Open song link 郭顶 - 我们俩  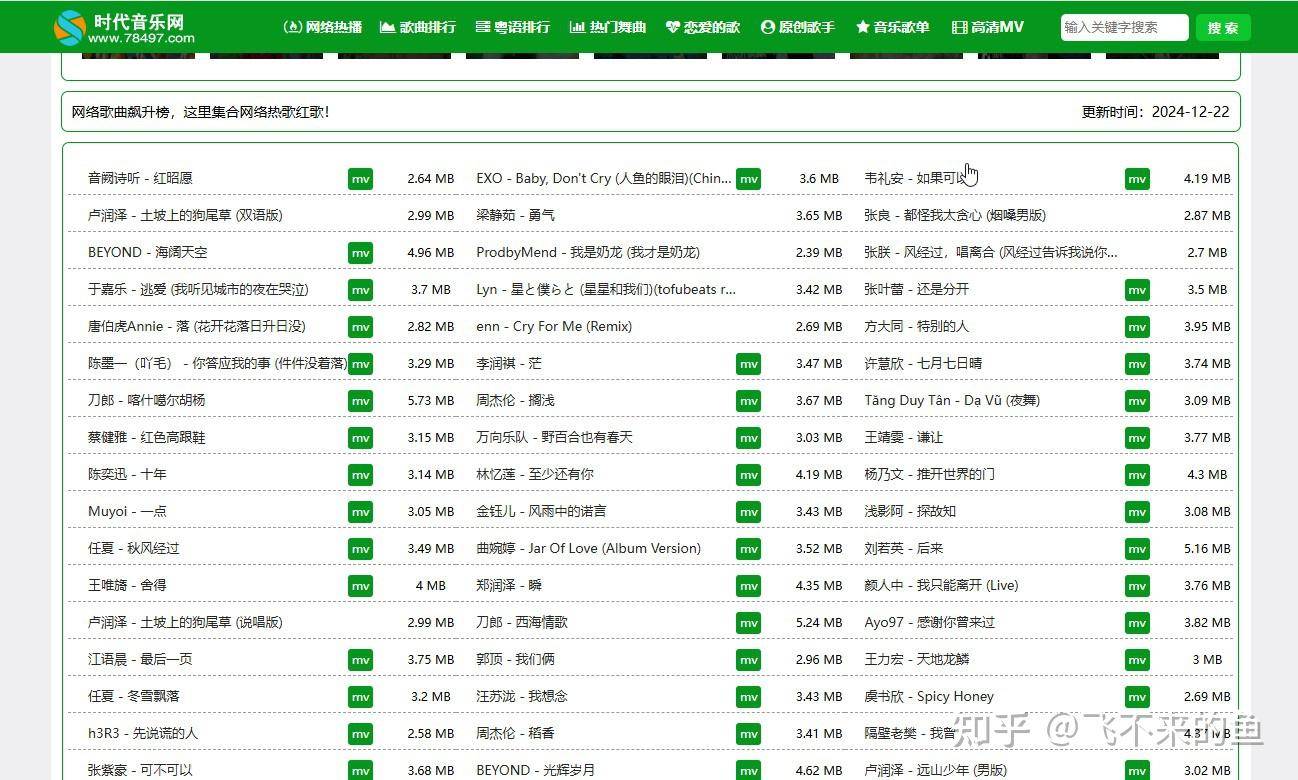[x=515, y=659]
